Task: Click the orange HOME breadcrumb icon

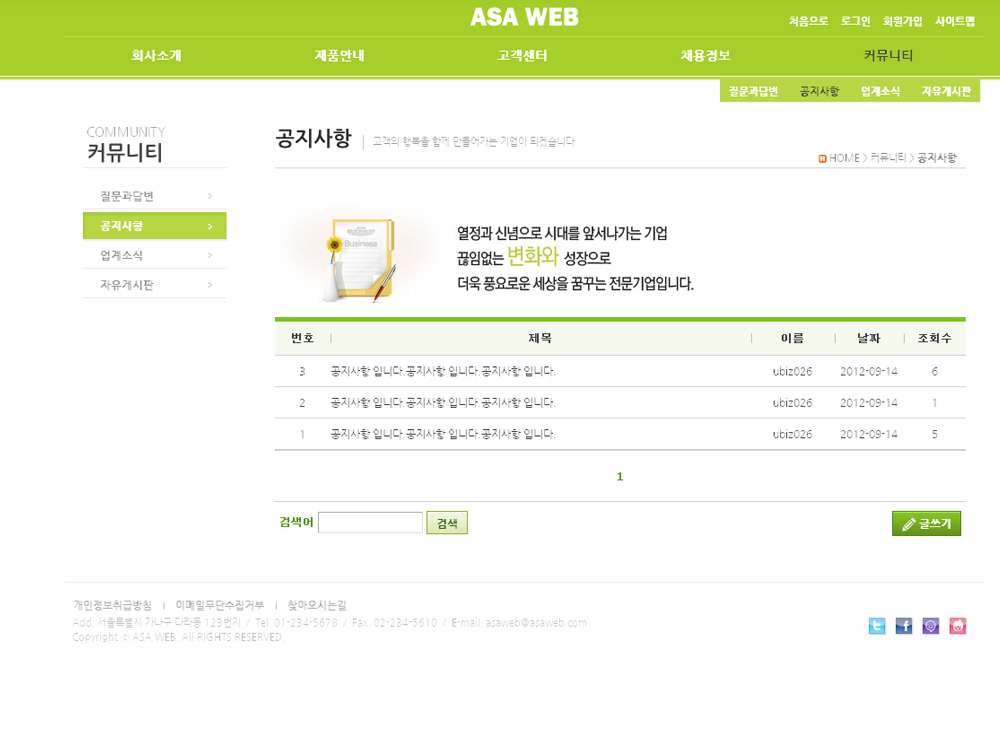Action: tap(822, 158)
